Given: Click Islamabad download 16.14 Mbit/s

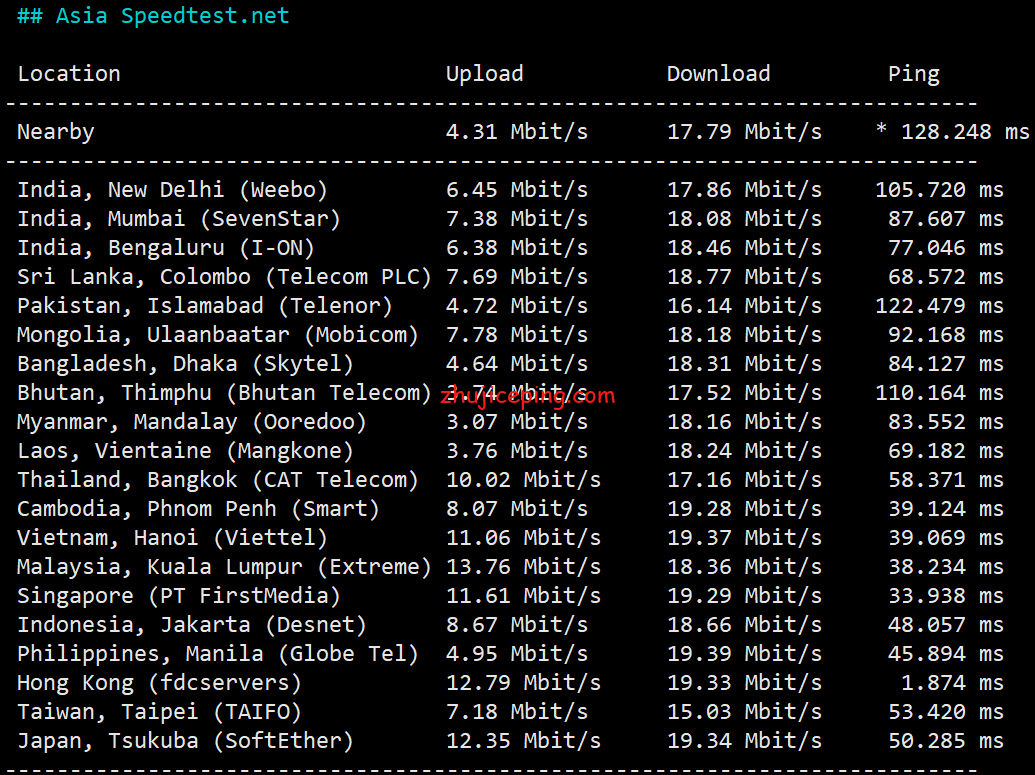Looking at the screenshot, I should [x=745, y=306].
